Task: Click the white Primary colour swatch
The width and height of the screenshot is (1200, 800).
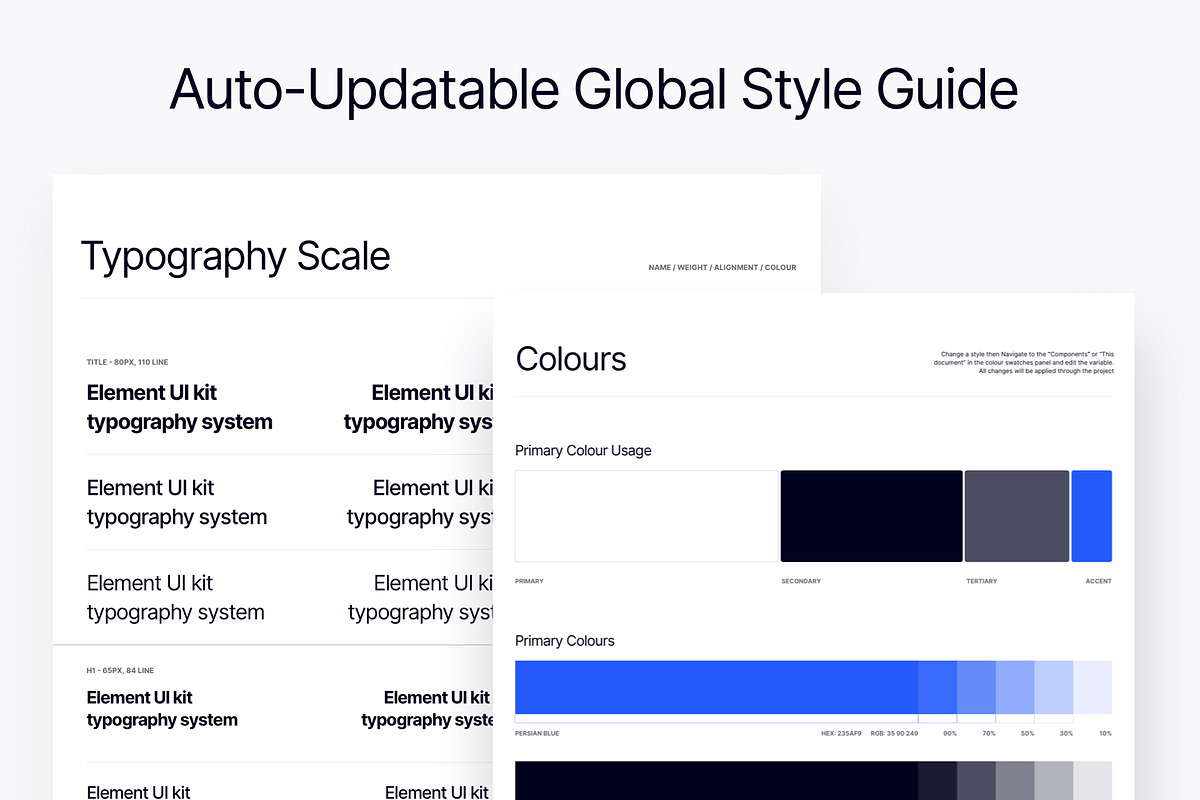Action: tap(646, 516)
